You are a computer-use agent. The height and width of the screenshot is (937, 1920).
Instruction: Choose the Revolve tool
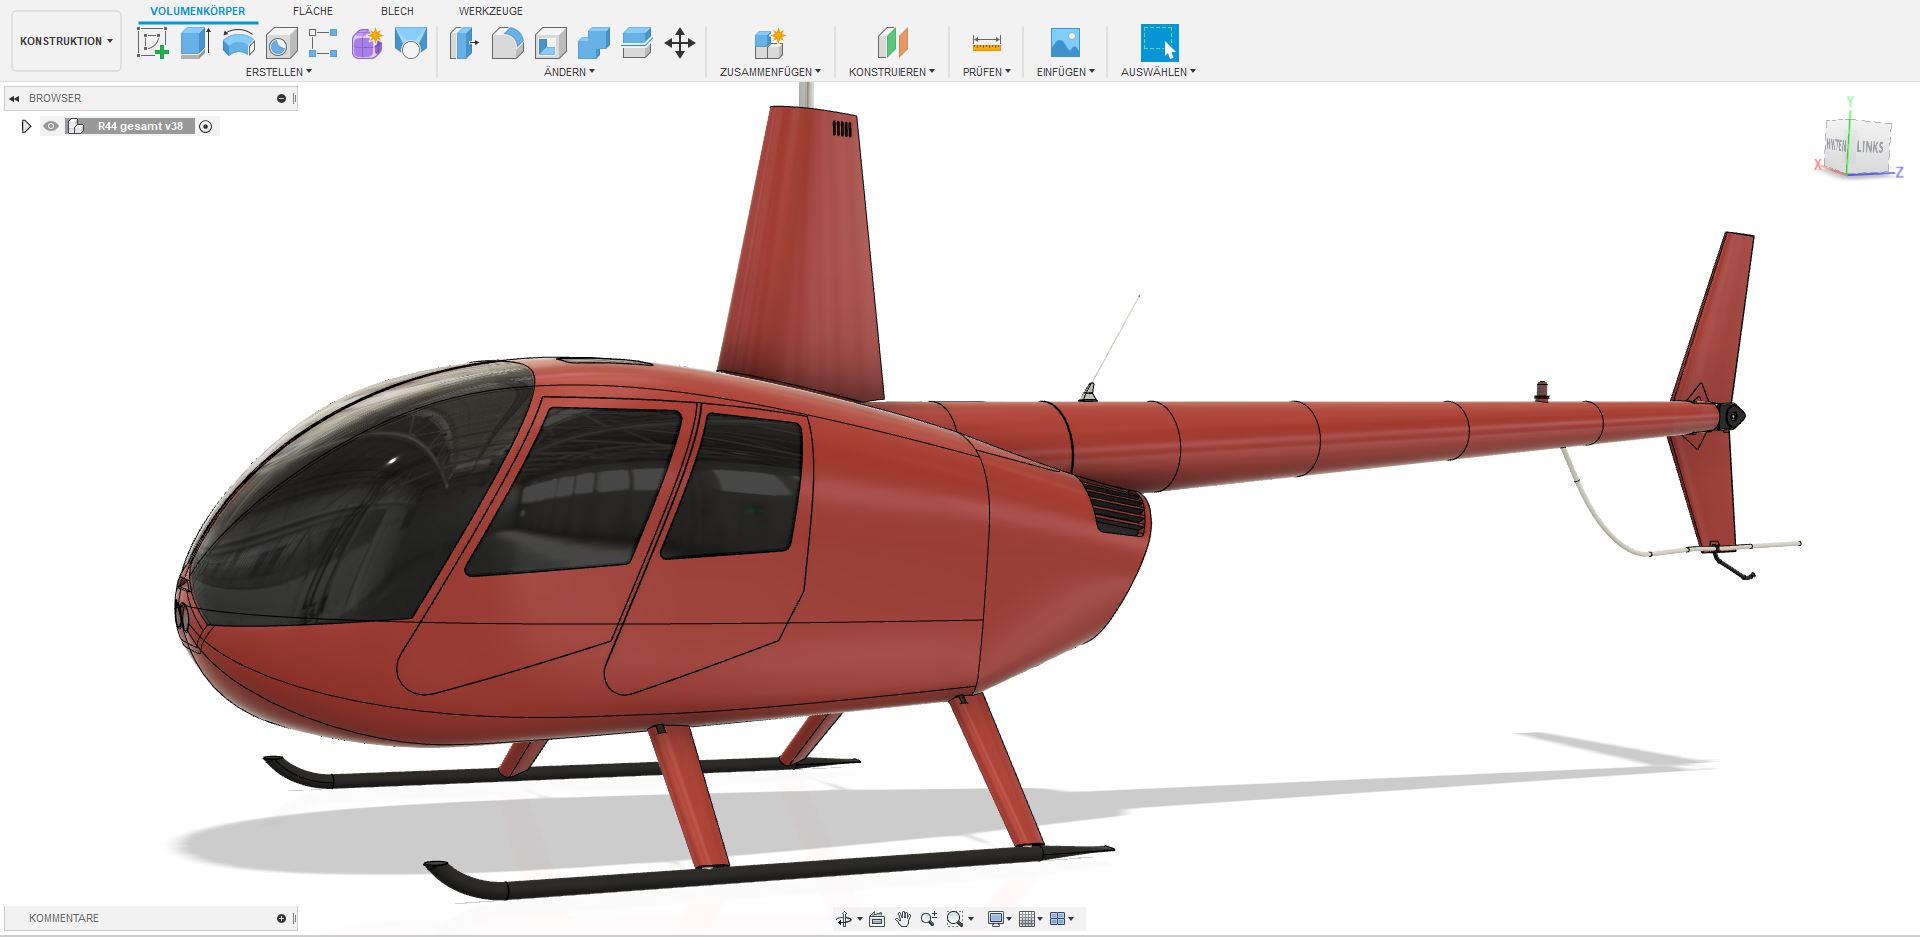238,43
